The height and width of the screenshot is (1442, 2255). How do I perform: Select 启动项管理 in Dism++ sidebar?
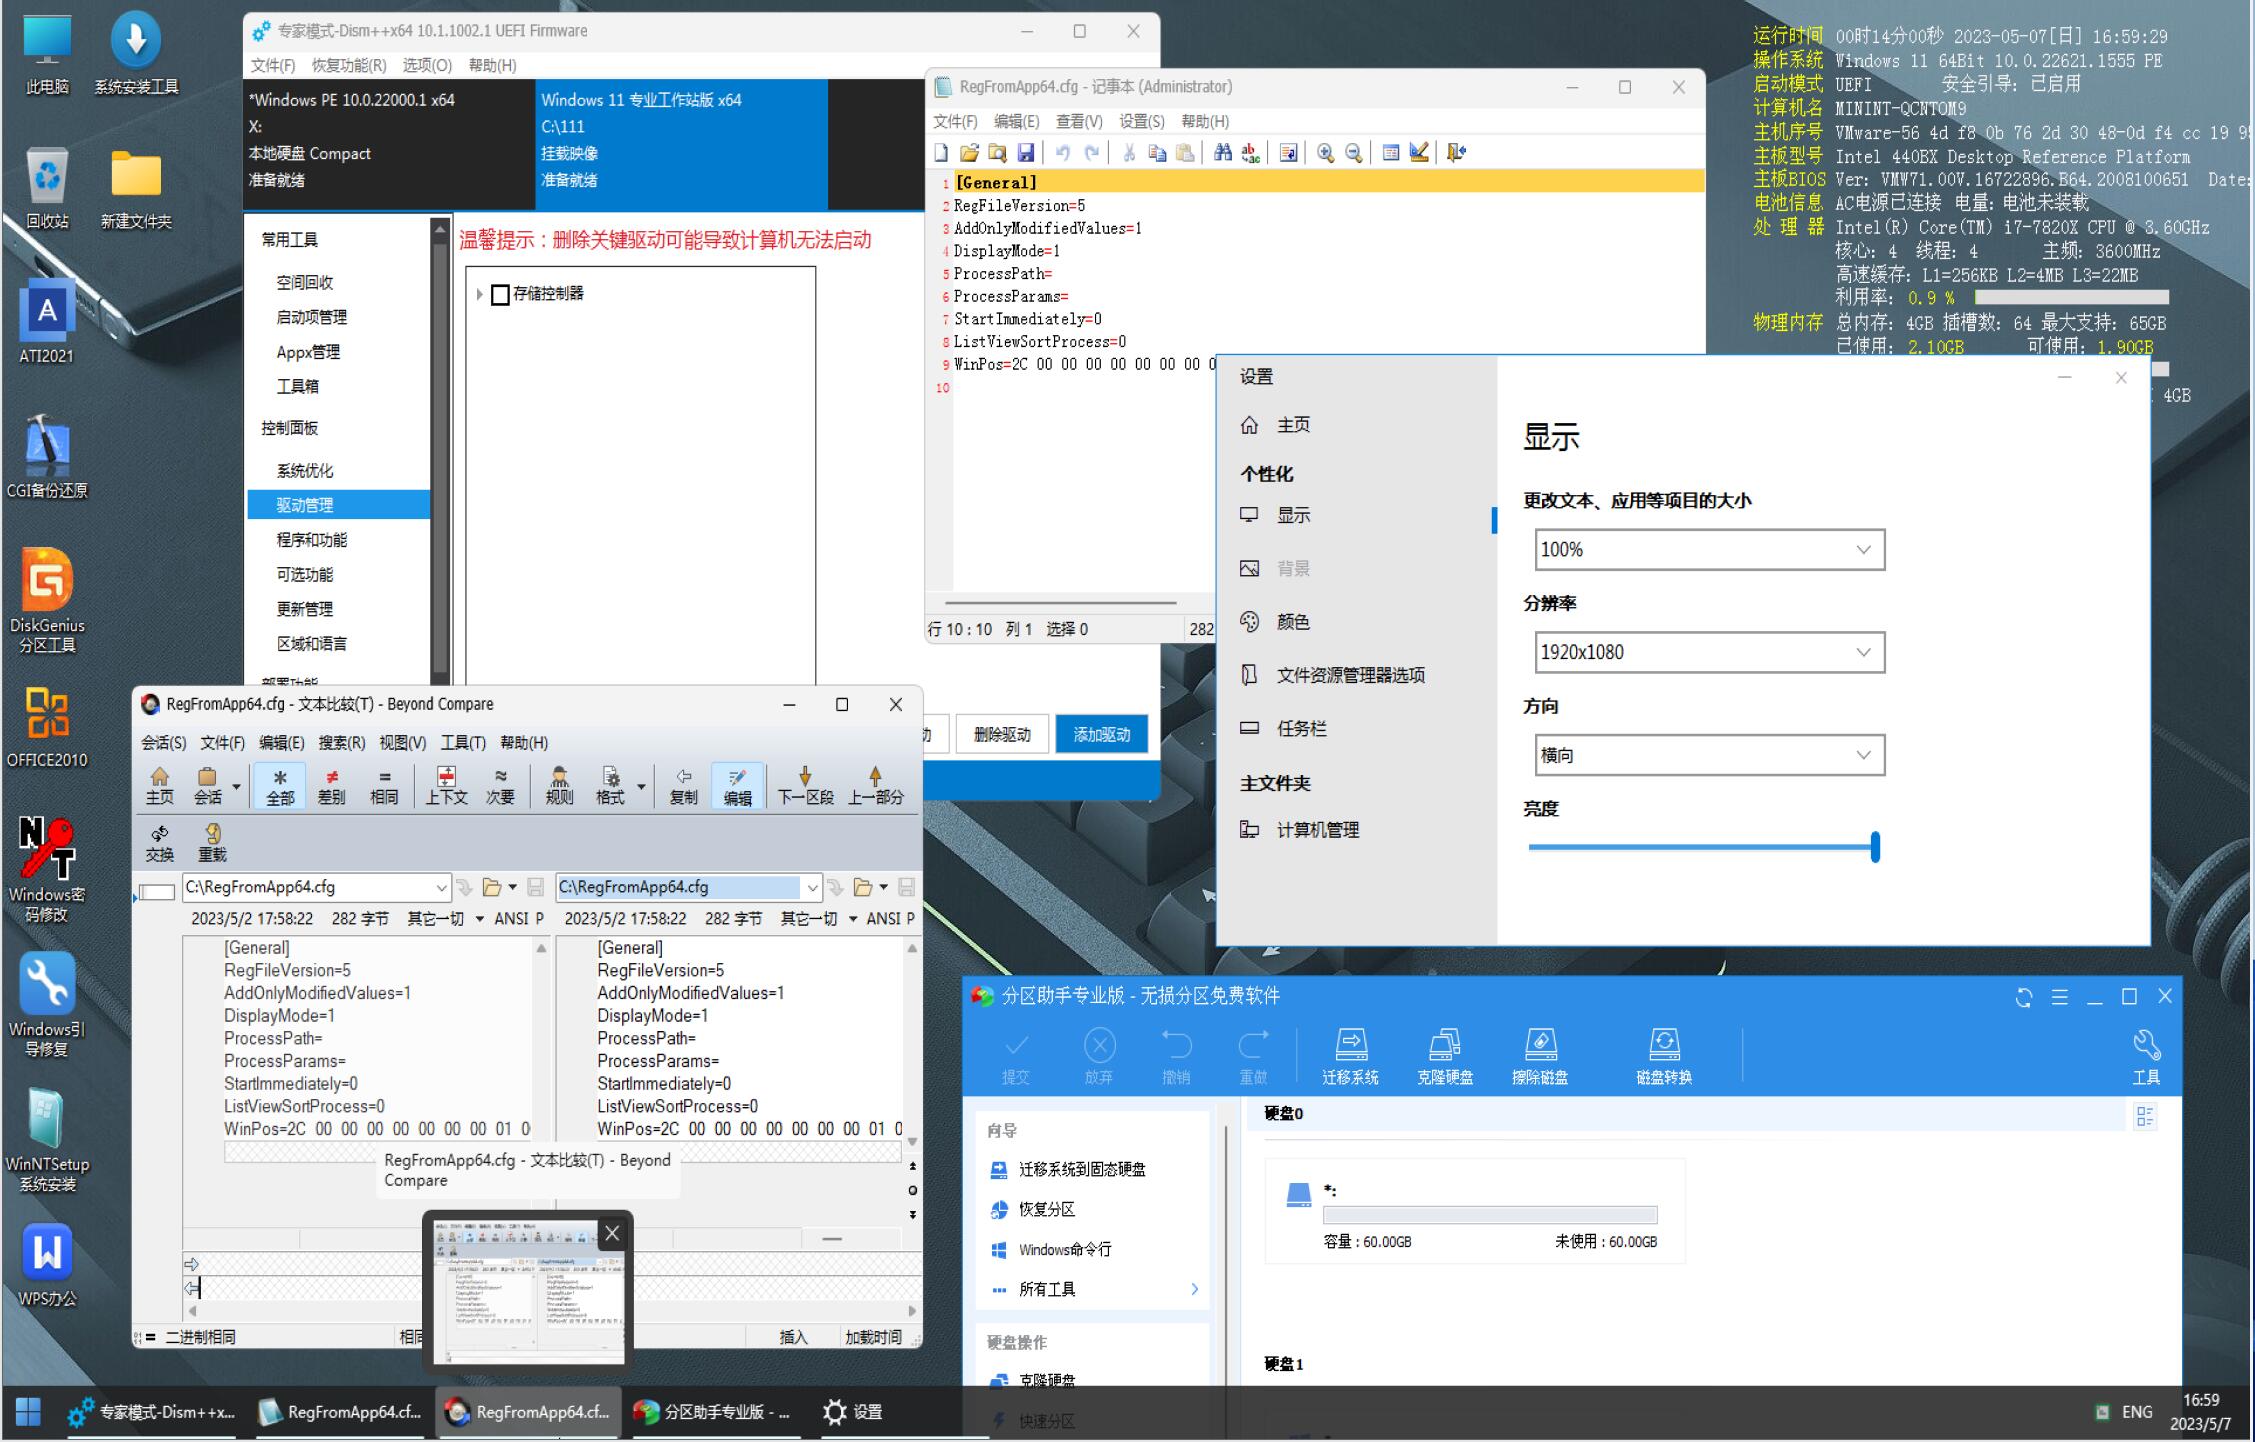click(312, 317)
